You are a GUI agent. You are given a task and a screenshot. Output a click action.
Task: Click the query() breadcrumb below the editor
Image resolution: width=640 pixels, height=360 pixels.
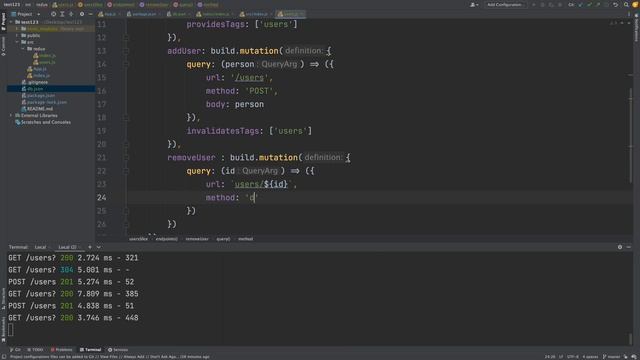pos(223,239)
